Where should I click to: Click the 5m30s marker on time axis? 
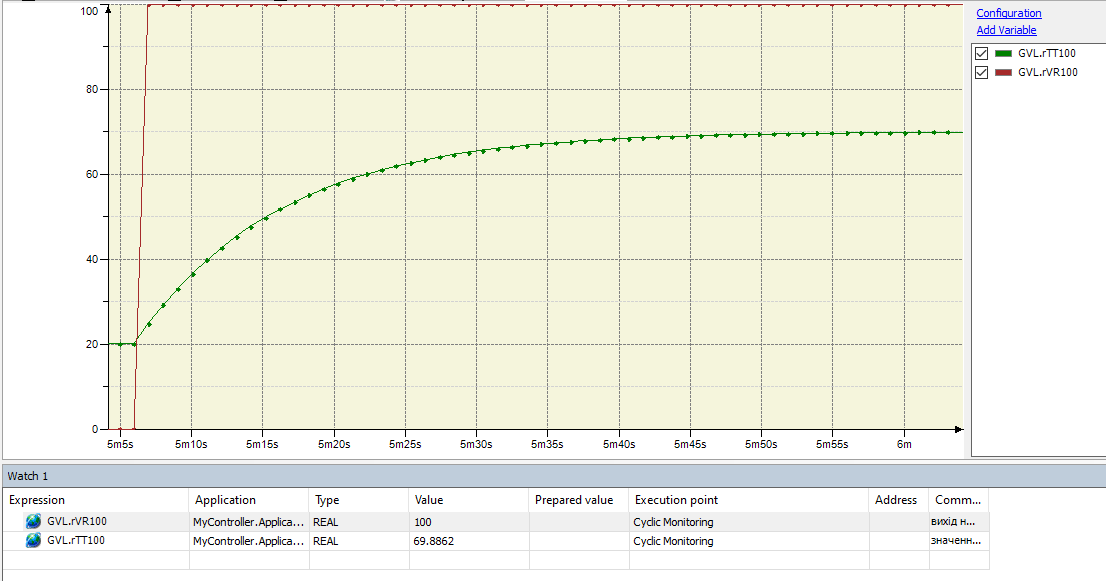tap(476, 444)
